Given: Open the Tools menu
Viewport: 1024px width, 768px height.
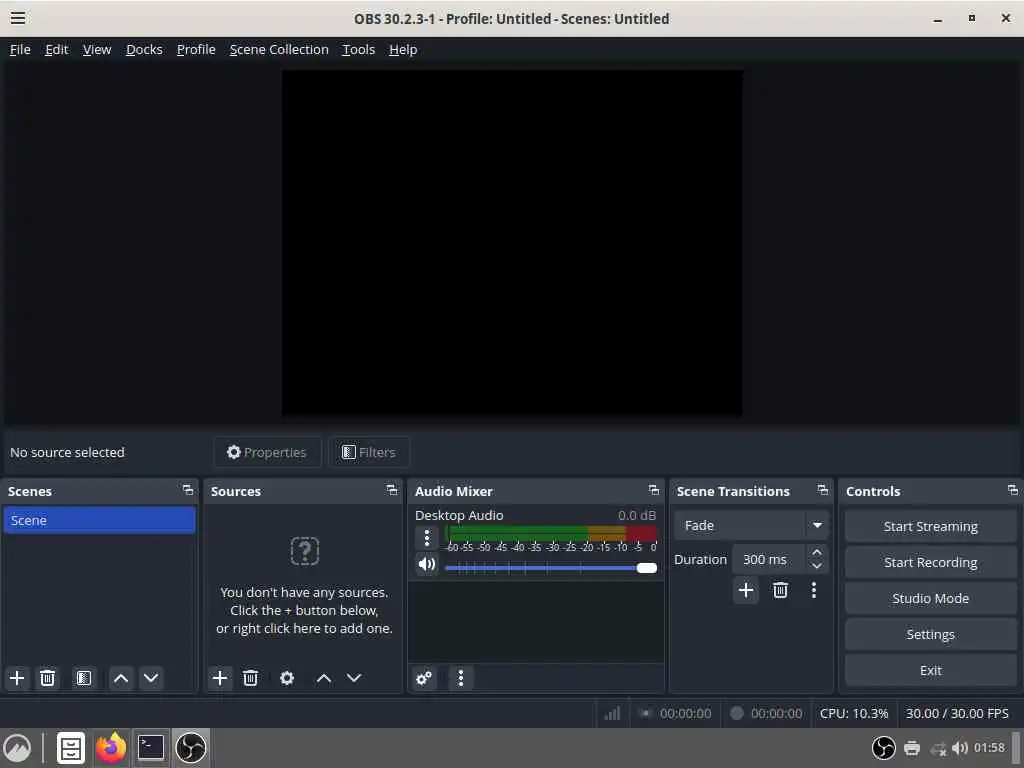Looking at the screenshot, I should click(x=359, y=50).
